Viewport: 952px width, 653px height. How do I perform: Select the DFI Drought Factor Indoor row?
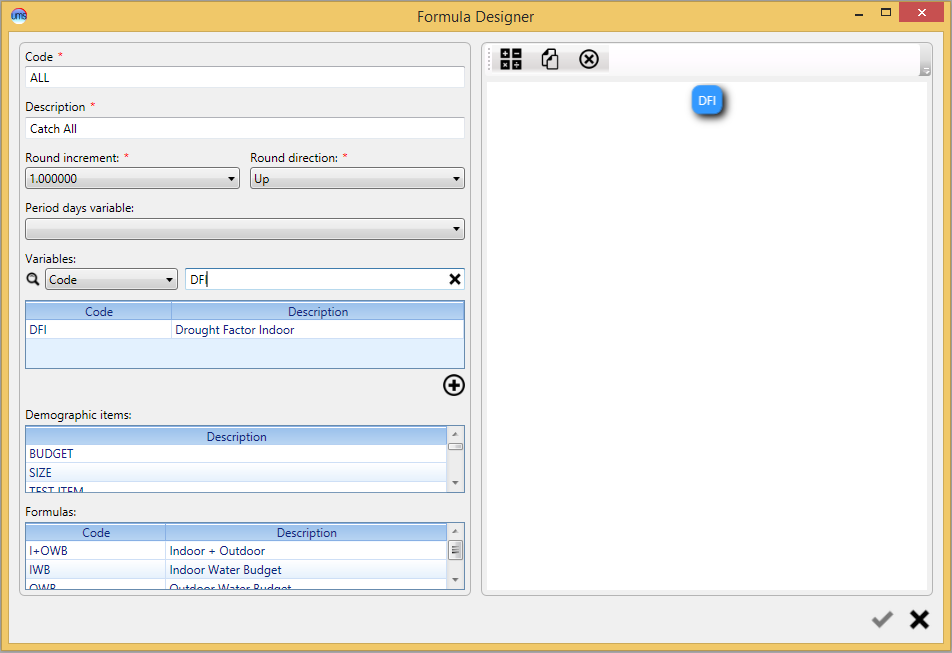(x=245, y=330)
